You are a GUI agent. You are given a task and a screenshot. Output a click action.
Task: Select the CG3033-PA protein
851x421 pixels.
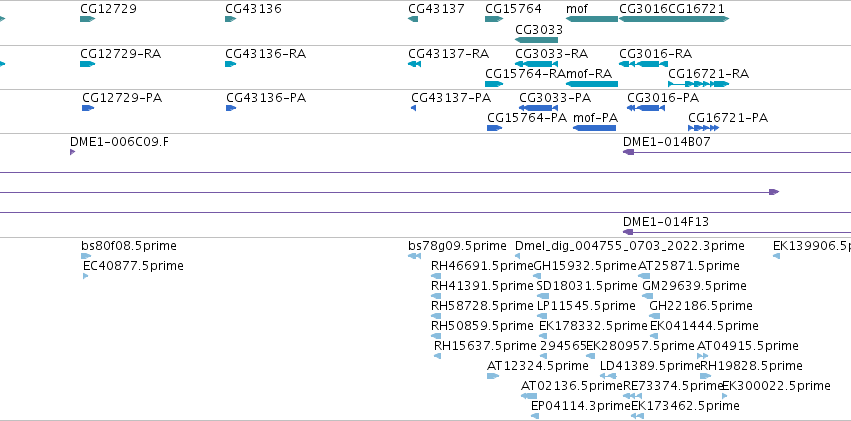[x=538, y=108]
